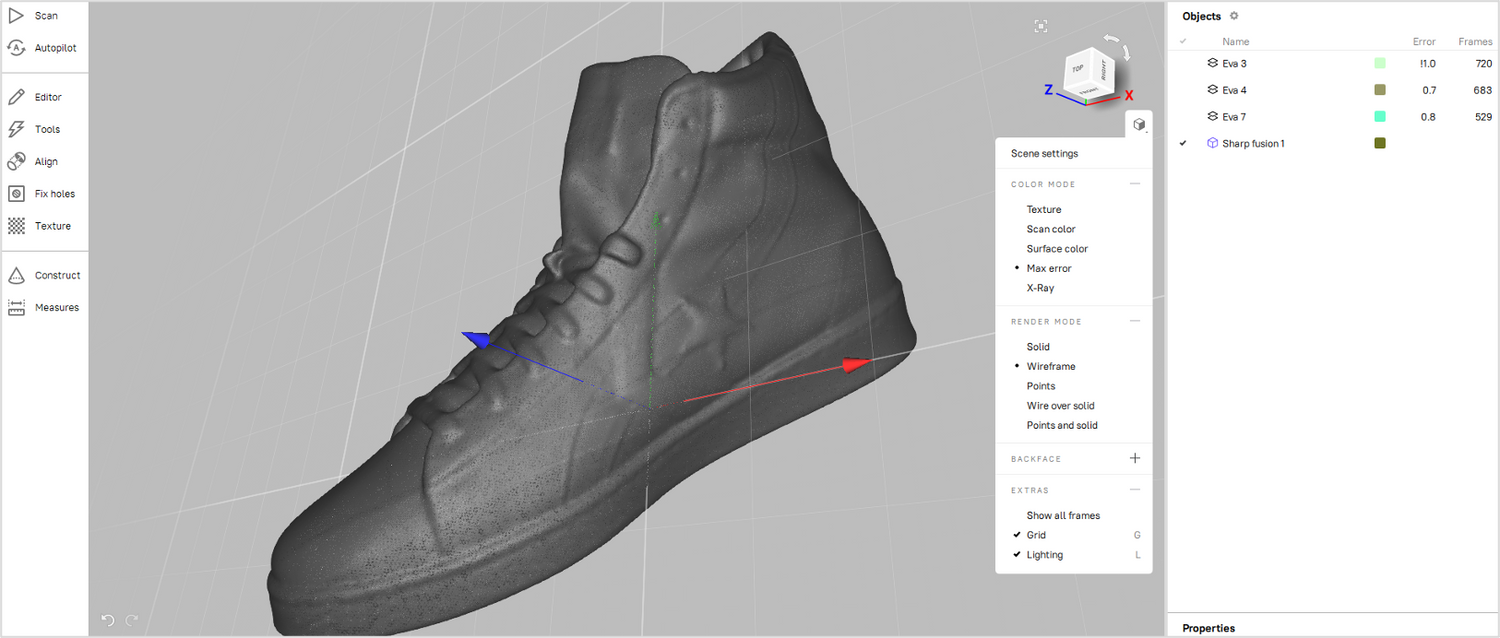The height and width of the screenshot is (638, 1500).
Task: Collapse the Color Mode section
Action: tap(1135, 184)
